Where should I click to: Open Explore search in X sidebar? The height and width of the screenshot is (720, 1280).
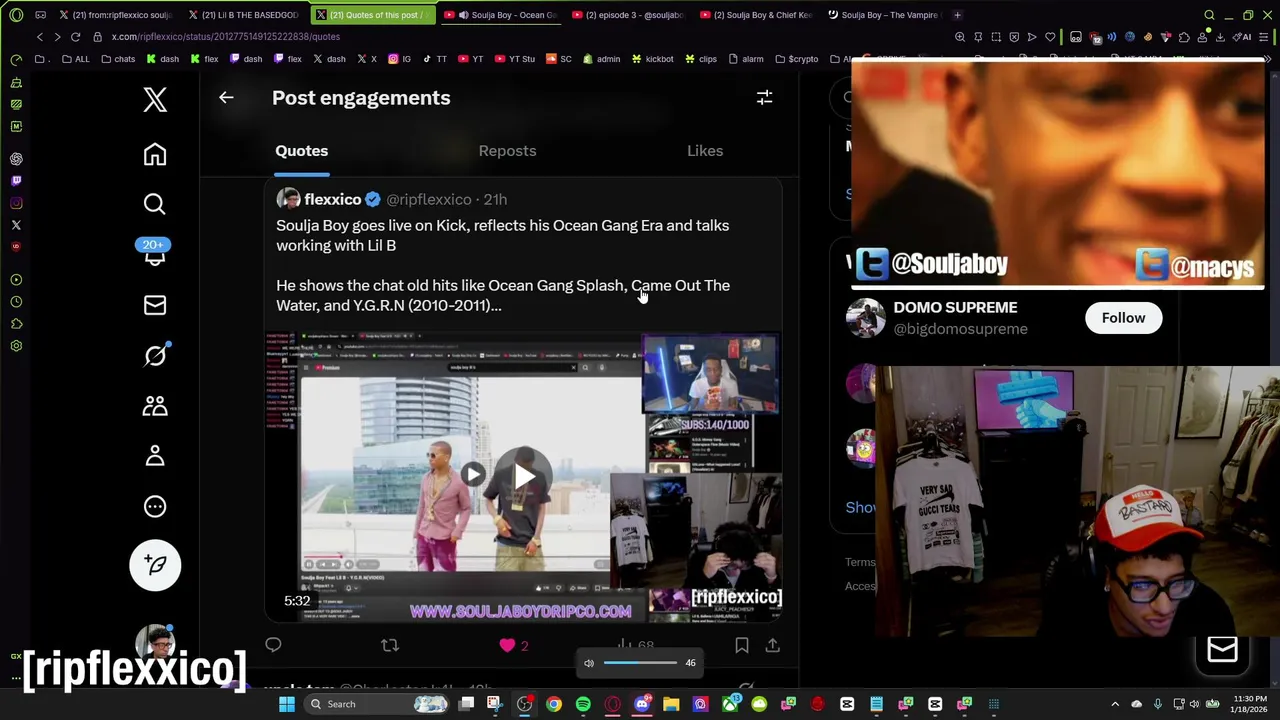[154, 204]
